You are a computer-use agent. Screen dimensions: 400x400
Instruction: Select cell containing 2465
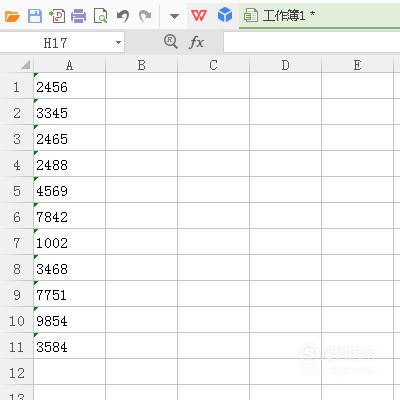pyautogui.click(x=69, y=139)
